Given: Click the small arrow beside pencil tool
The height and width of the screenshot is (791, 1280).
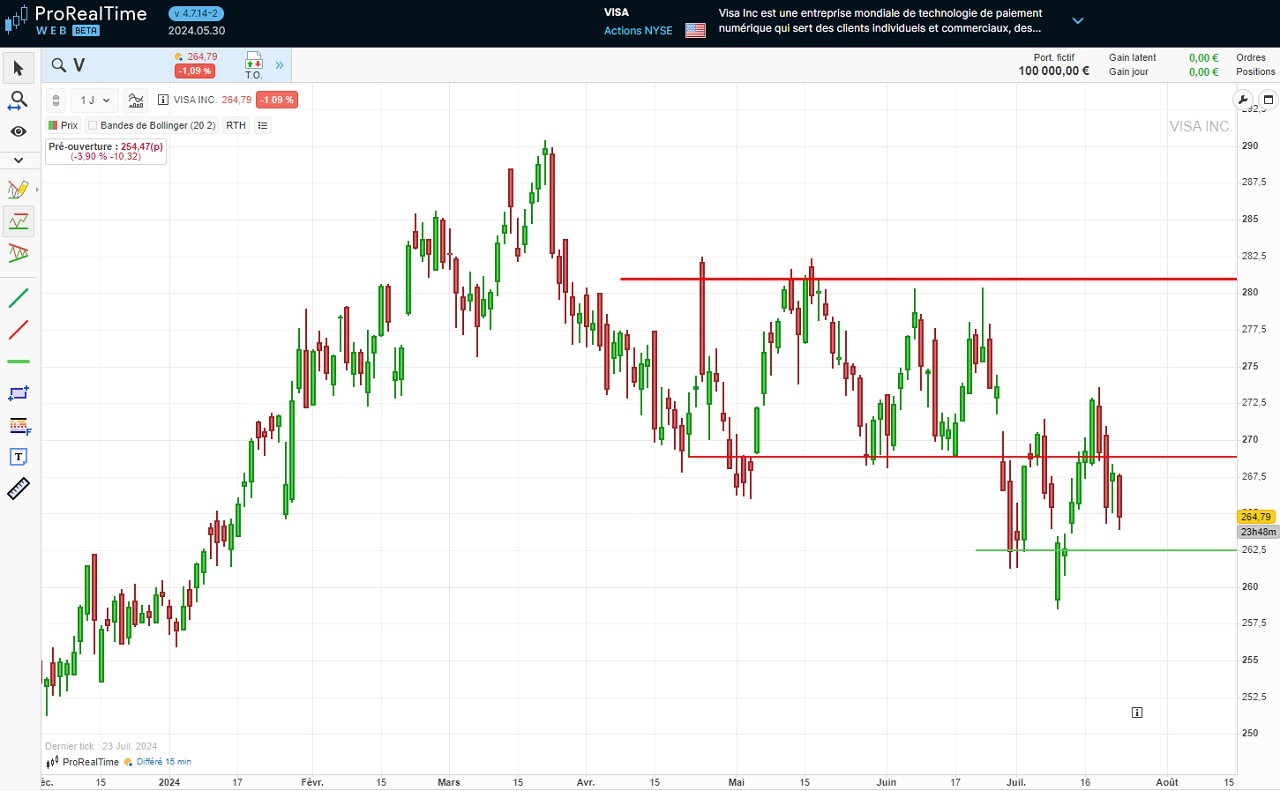Looking at the screenshot, I should click(x=38, y=189).
